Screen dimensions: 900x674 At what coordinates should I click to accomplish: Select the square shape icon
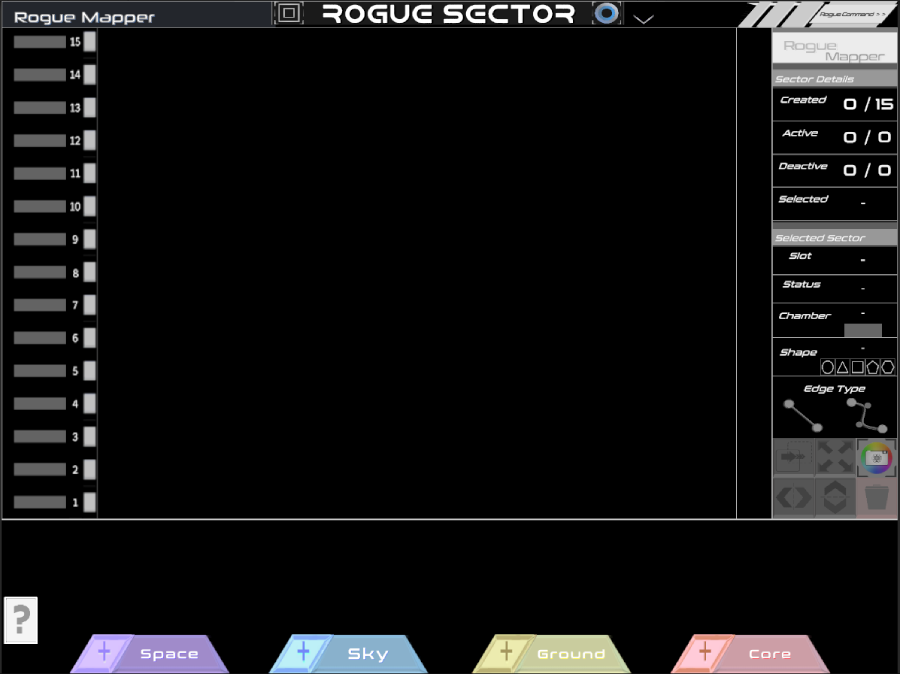(x=858, y=367)
